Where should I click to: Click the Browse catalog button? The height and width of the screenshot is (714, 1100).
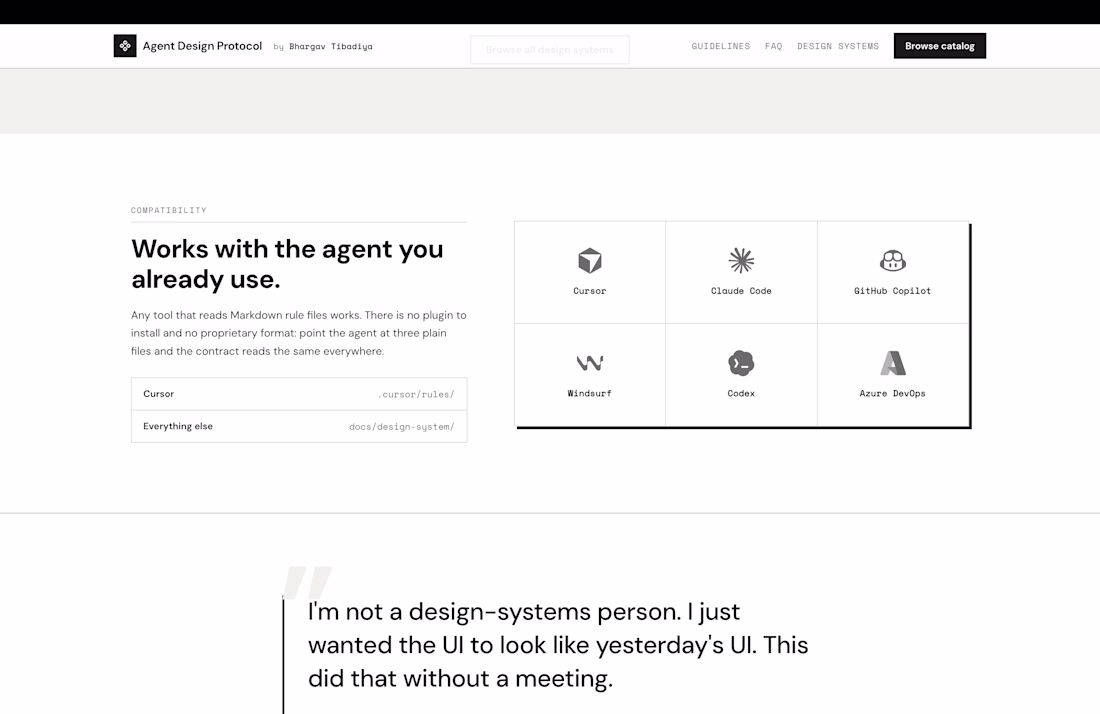pos(939,46)
